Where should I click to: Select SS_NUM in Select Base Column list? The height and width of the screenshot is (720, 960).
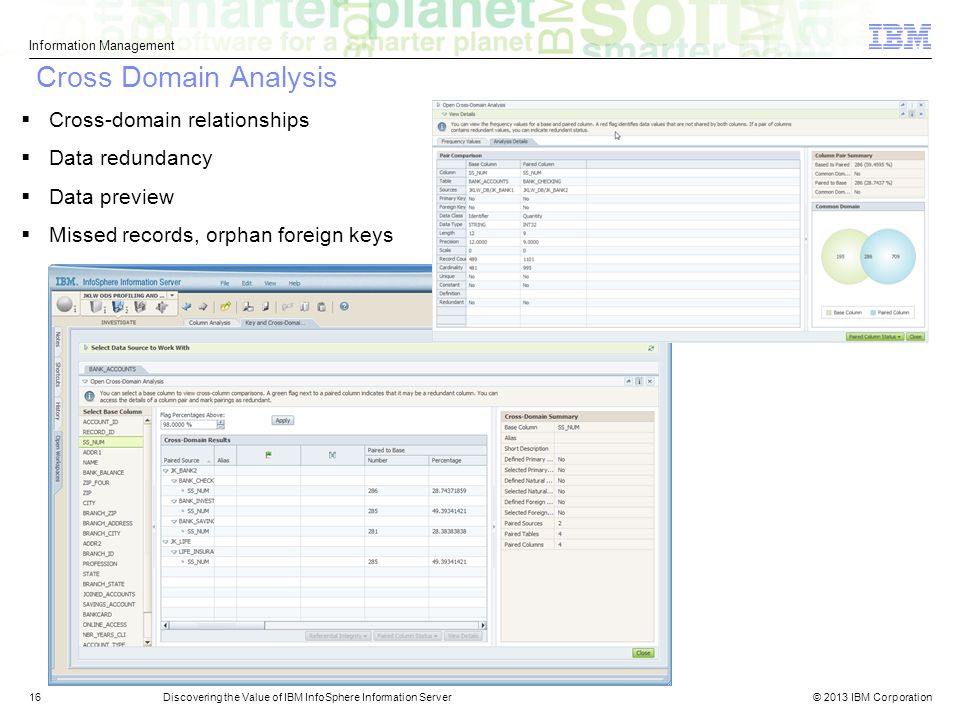pyautogui.click(x=112, y=442)
